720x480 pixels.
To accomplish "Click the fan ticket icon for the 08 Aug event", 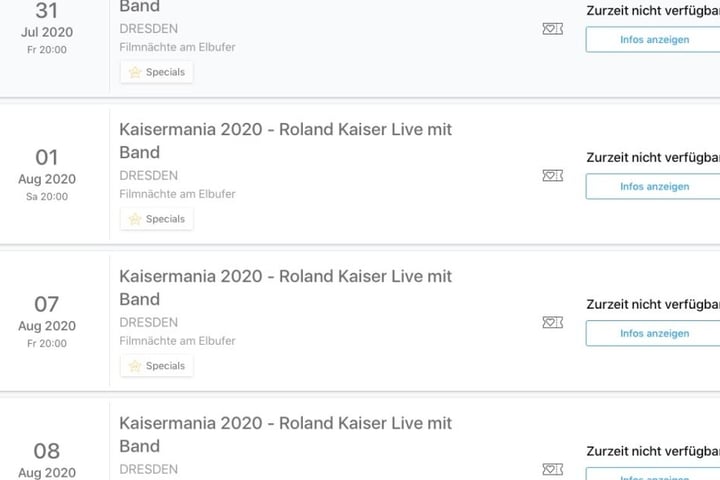I will coord(552,469).
